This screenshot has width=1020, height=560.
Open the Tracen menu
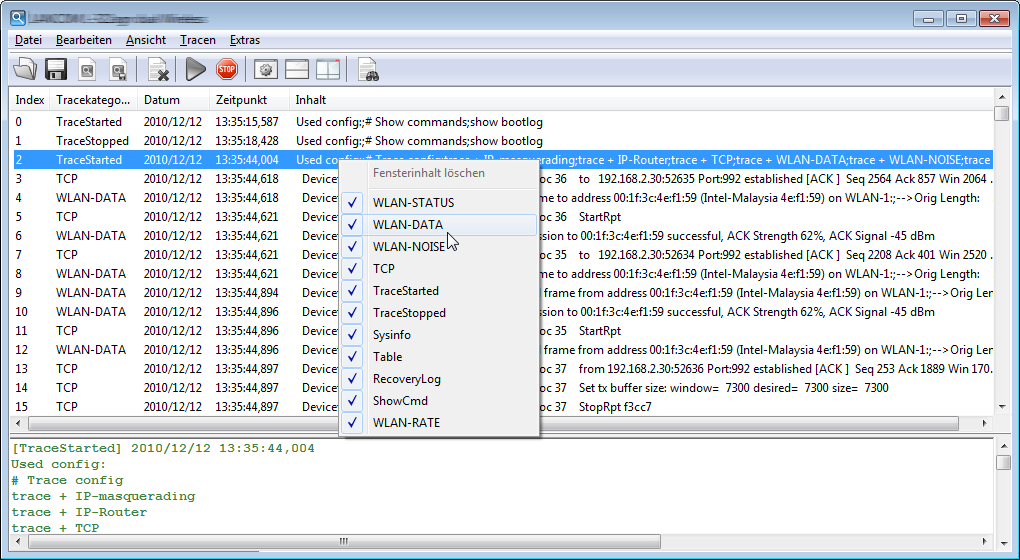pos(197,40)
